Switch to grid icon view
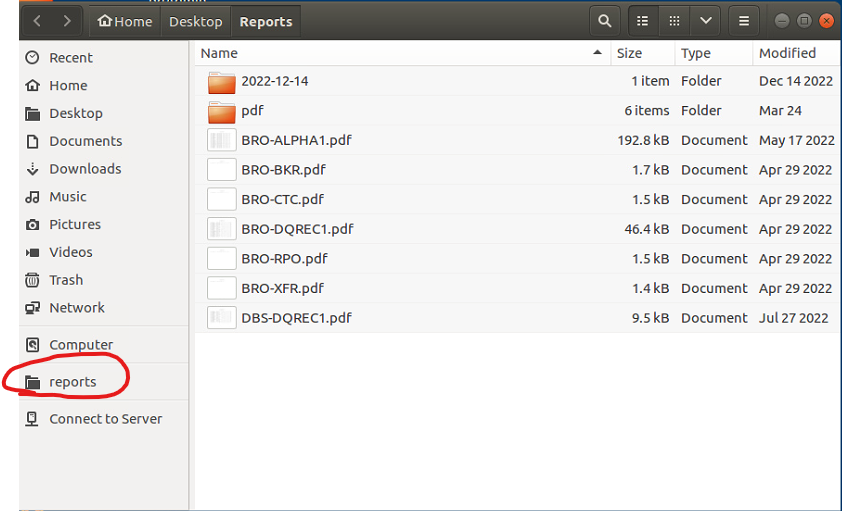The width and height of the screenshot is (842, 511). tap(674, 21)
